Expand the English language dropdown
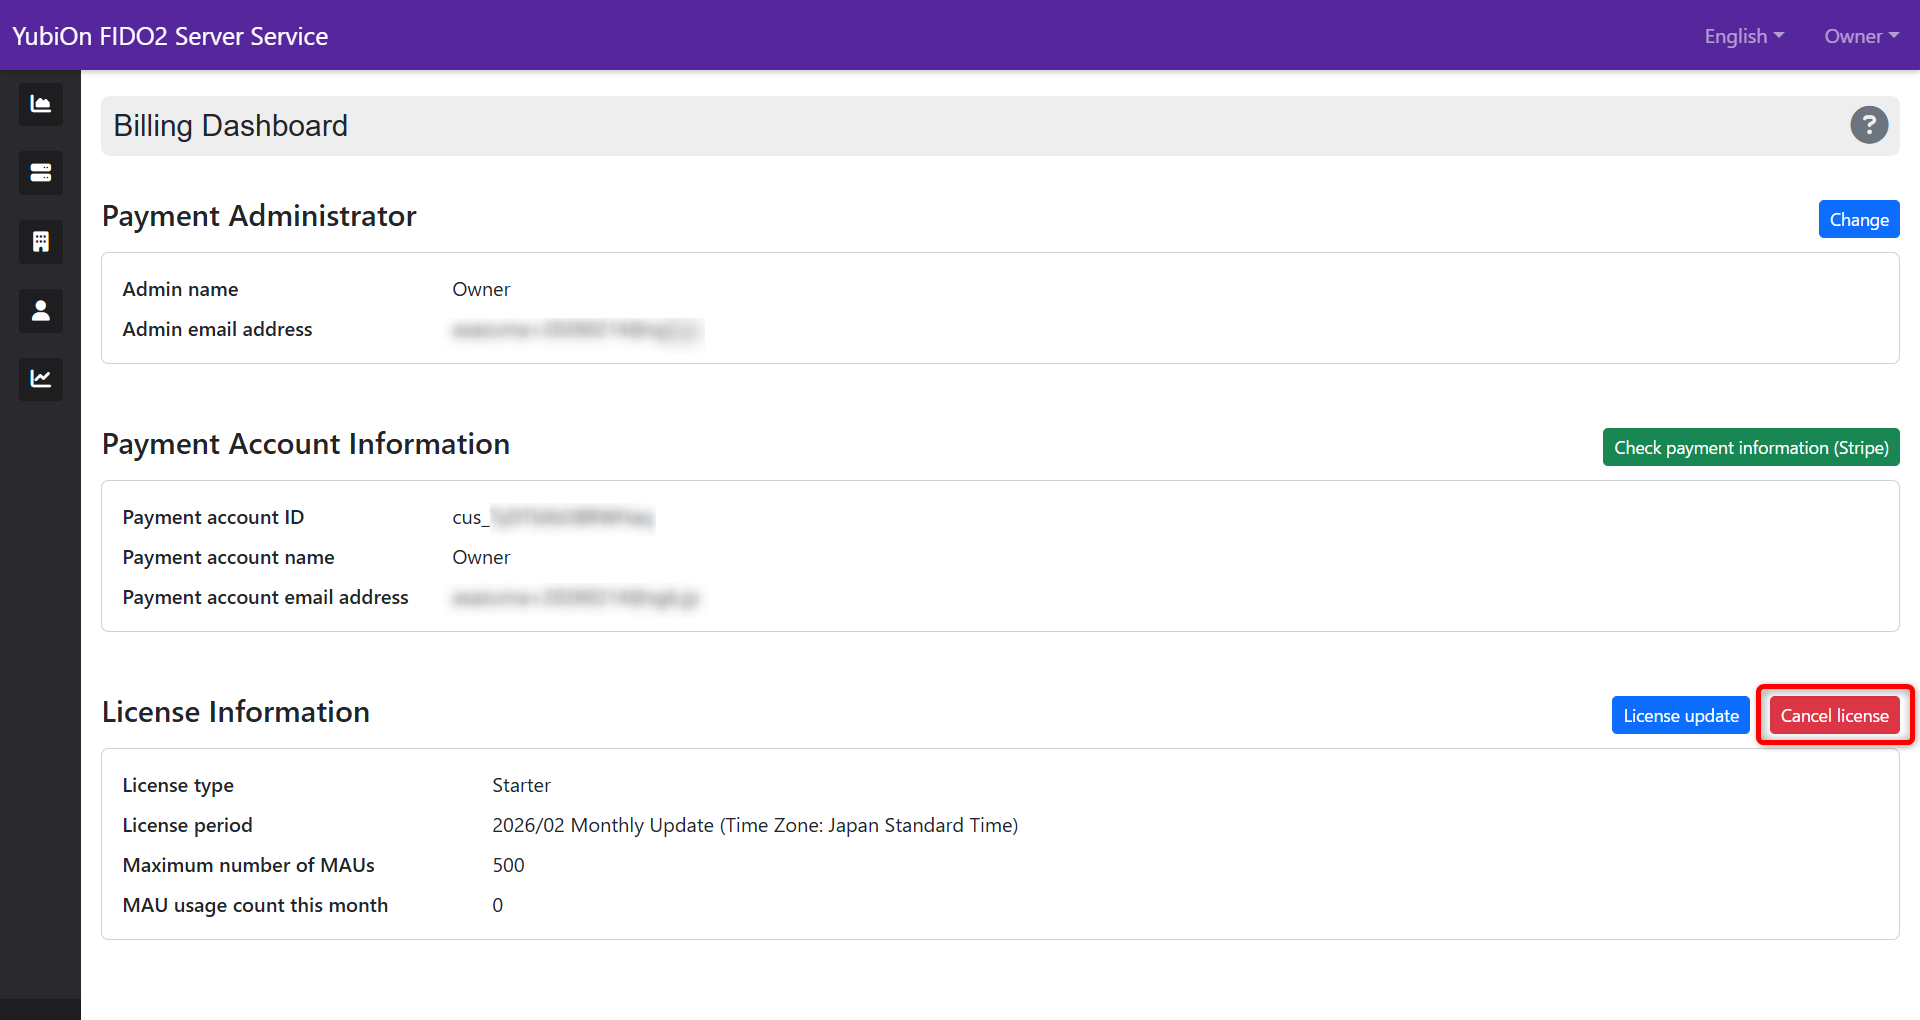This screenshot has width=1920, height=1020. [x=1743, y=36]
